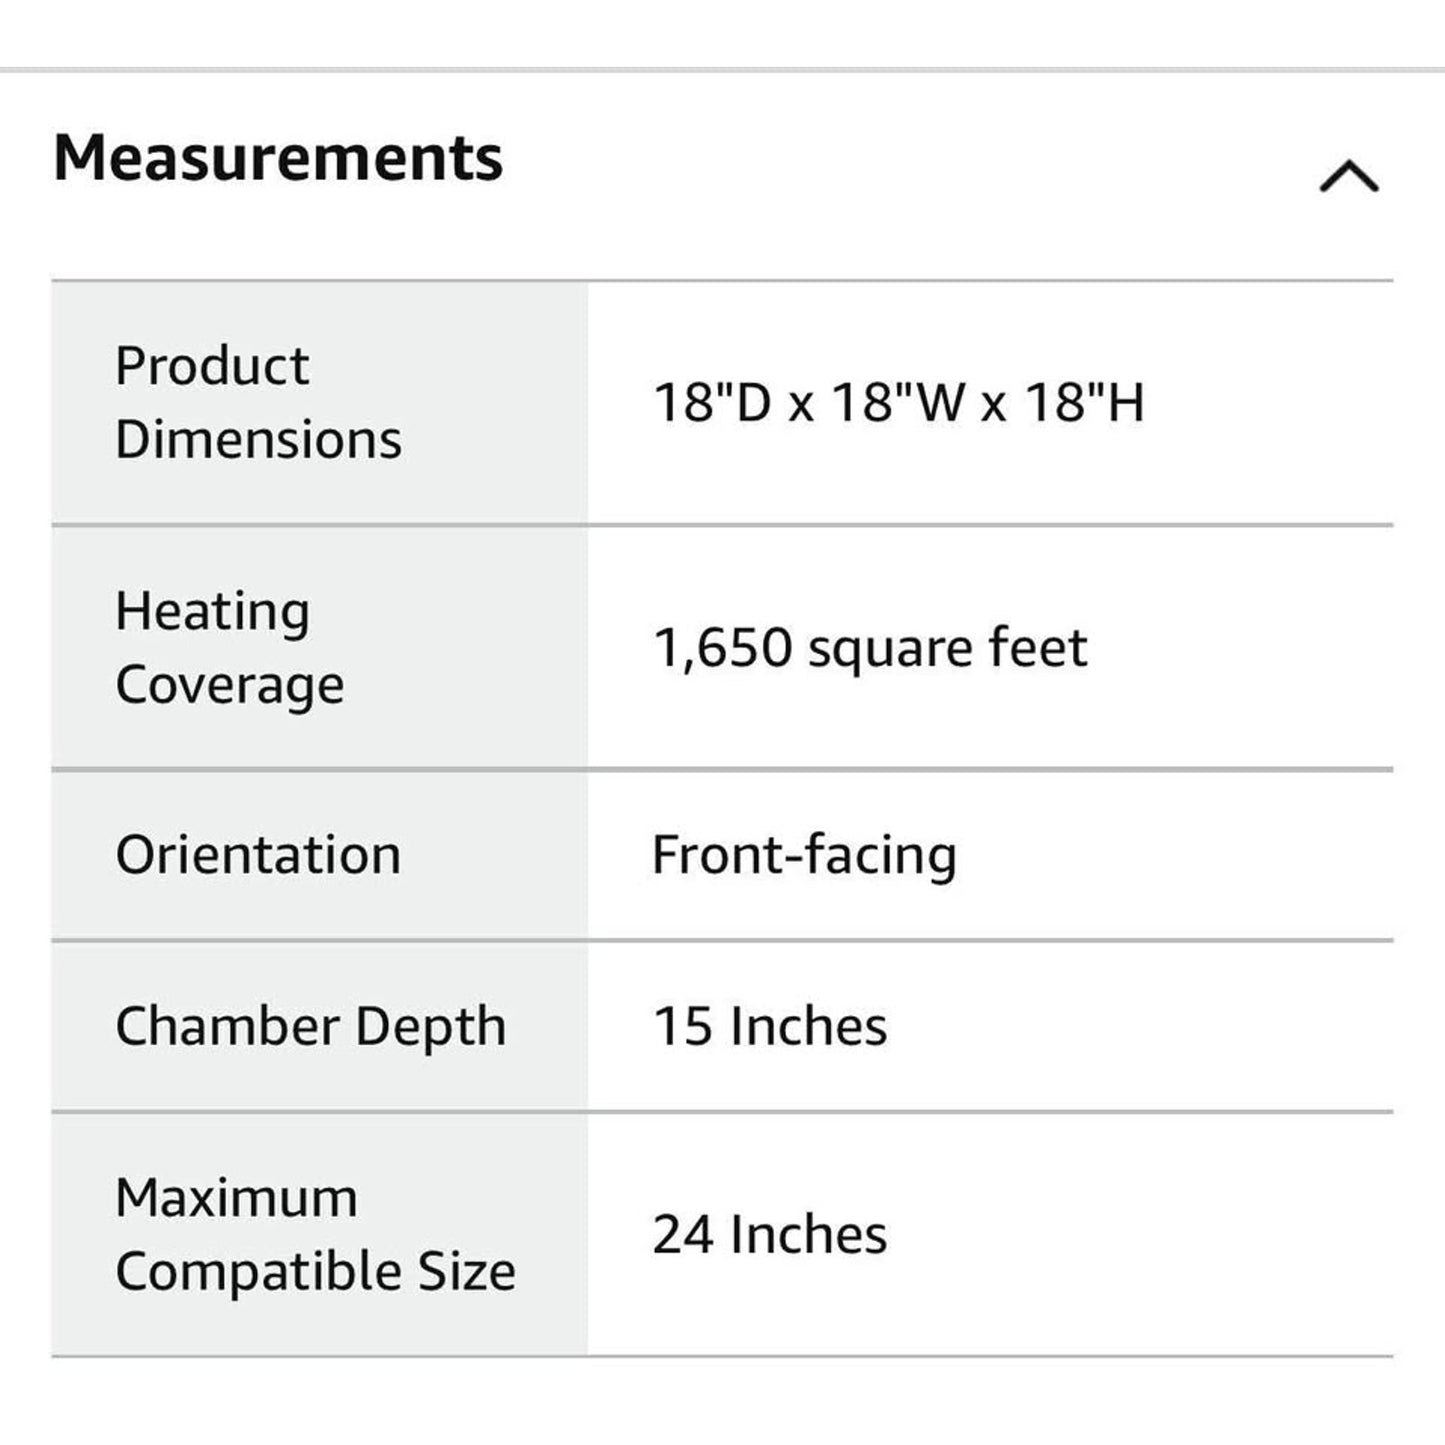This screenshot has height=1445, width=1445.
Task: Select the Maximum Compatible Size label
Action: (x=315, y=1234)
